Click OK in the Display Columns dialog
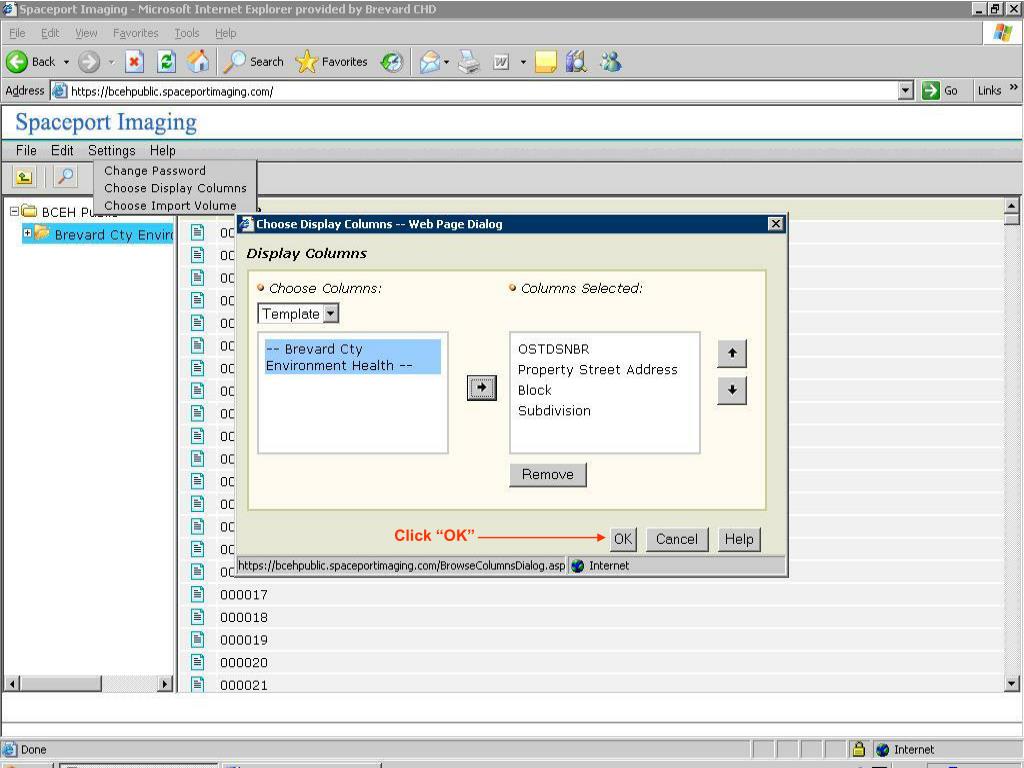The image size is (1024, 768). click(622, 539)
